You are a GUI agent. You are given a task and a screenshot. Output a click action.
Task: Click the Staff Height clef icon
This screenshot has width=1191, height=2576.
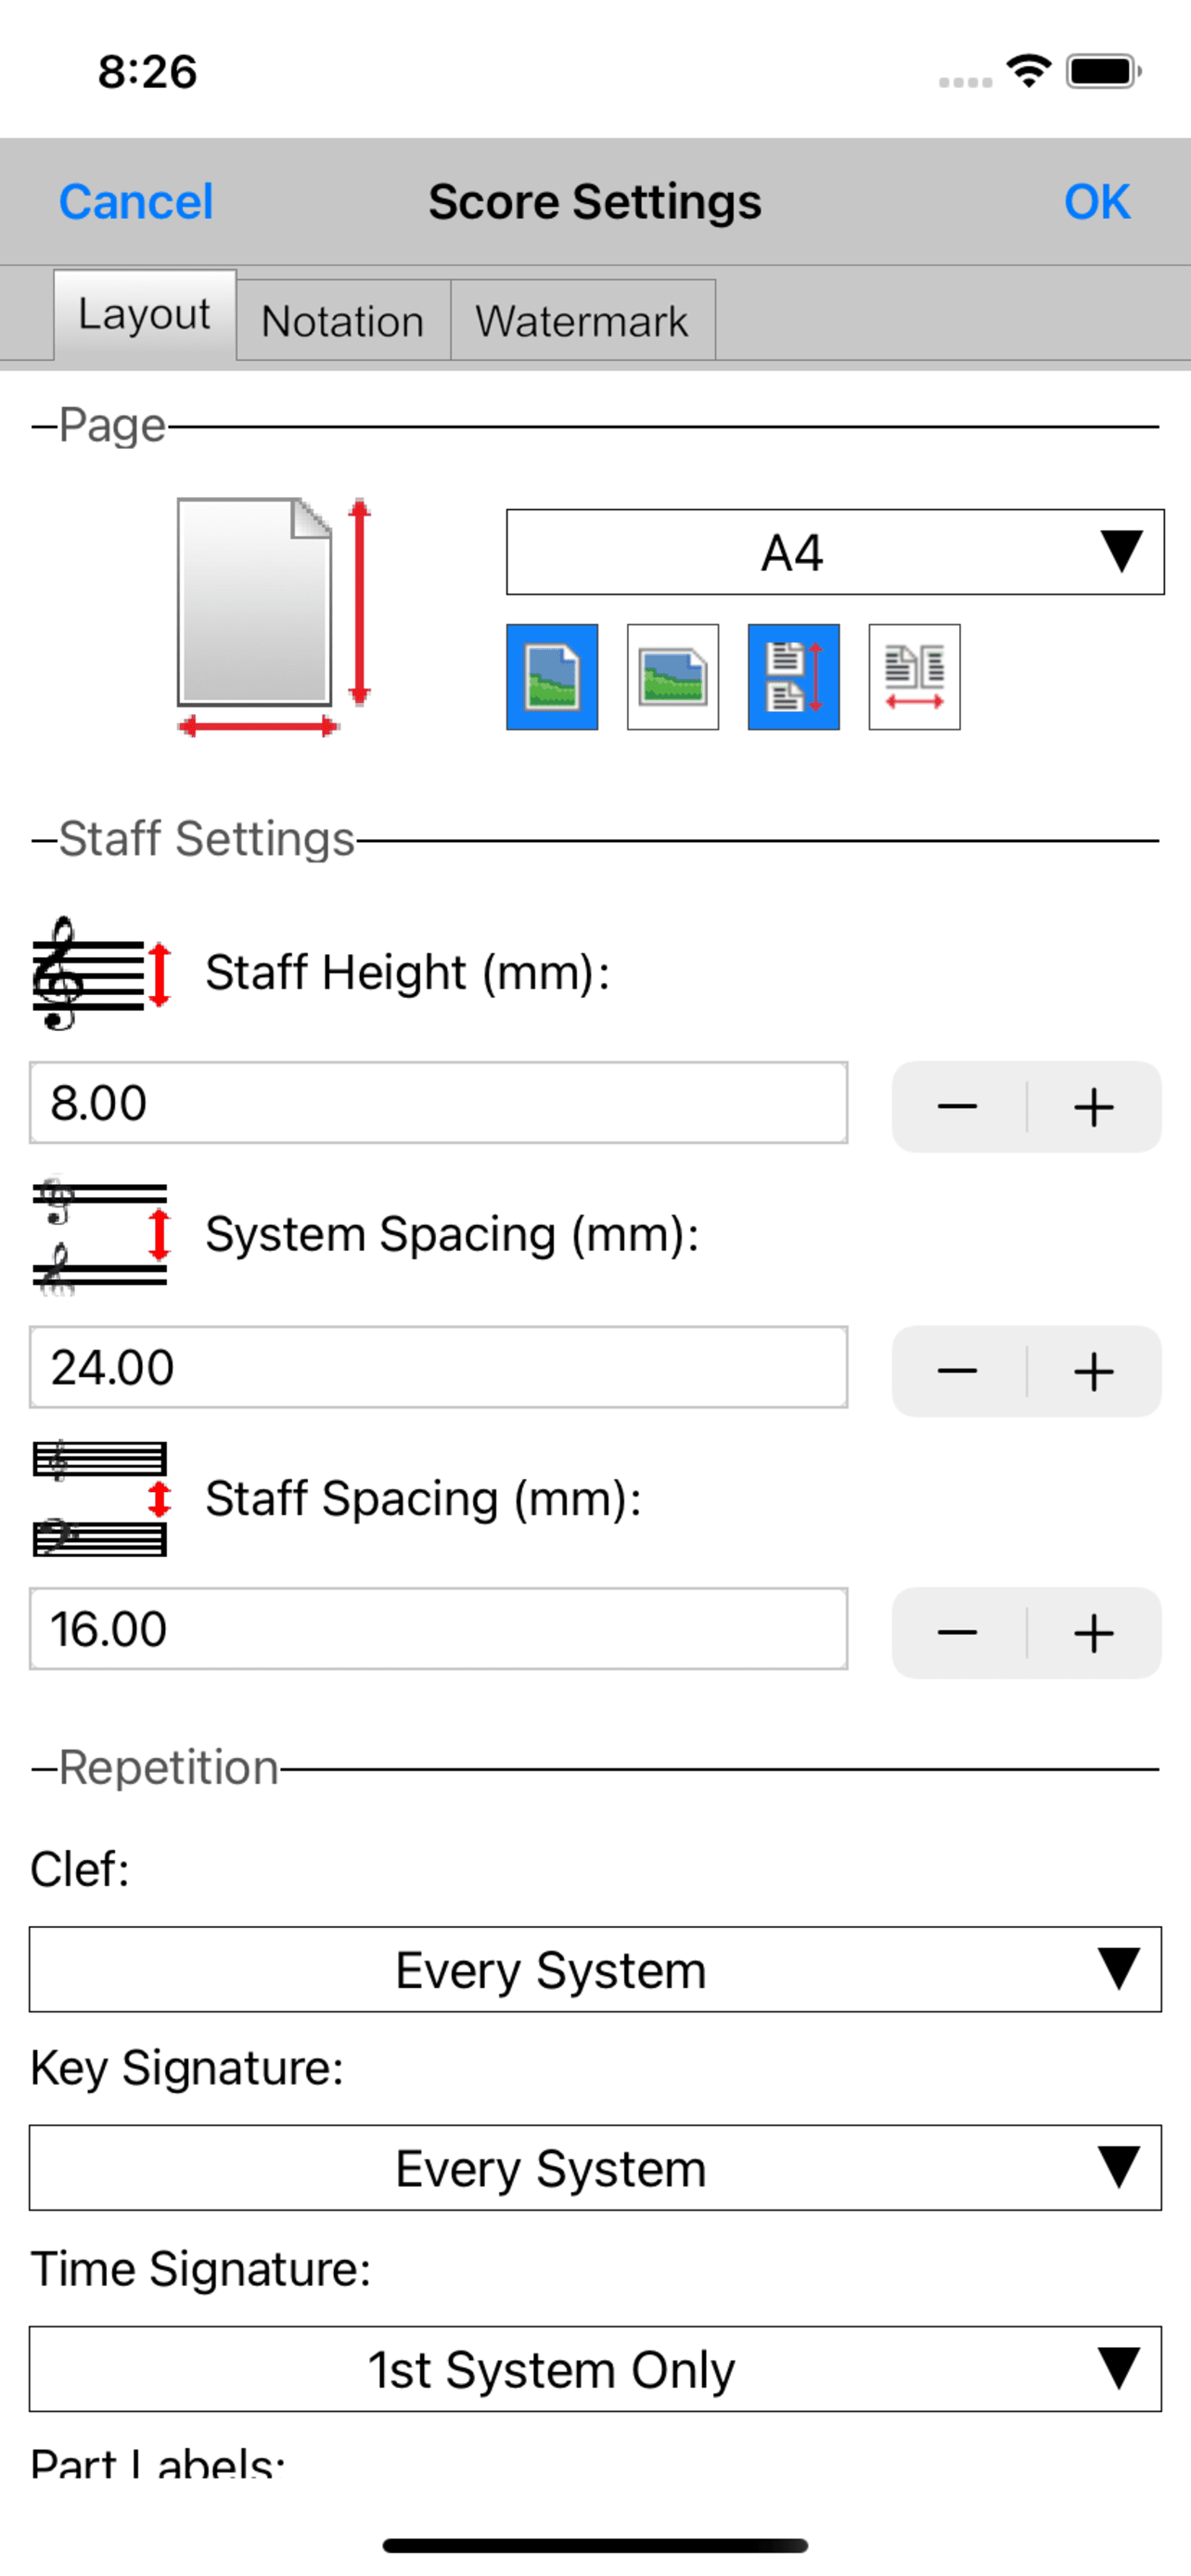pos(101,973)
